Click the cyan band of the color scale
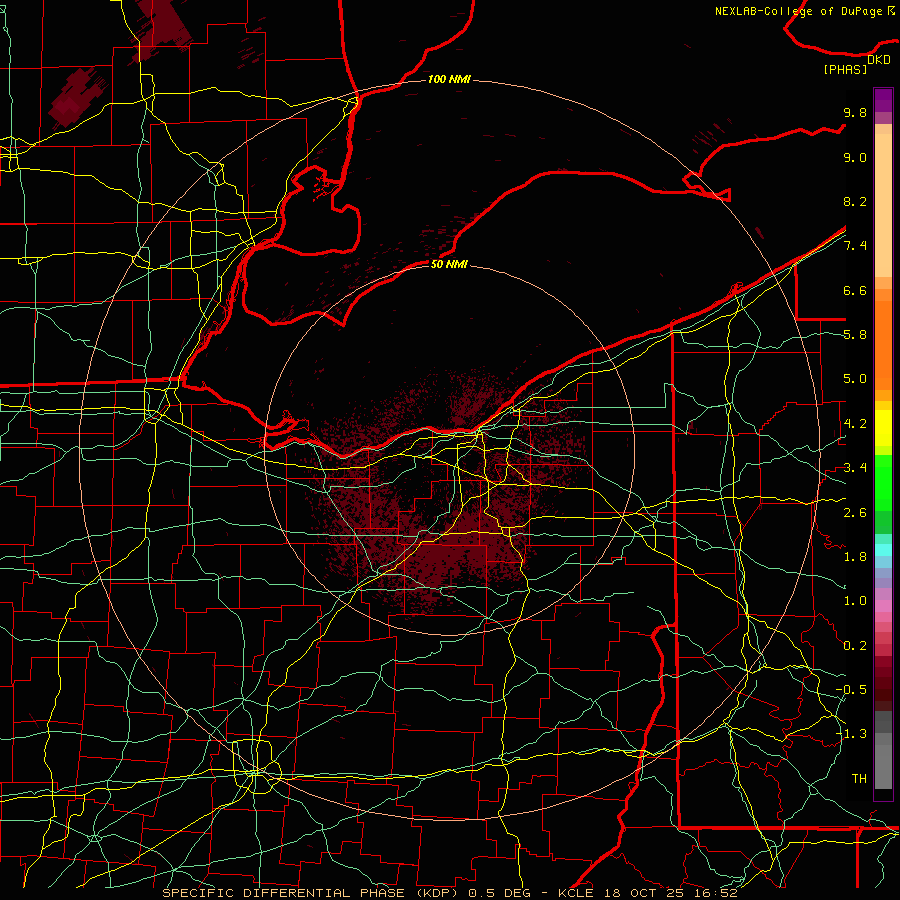The image size is (900, 900). tap(883, 550)
